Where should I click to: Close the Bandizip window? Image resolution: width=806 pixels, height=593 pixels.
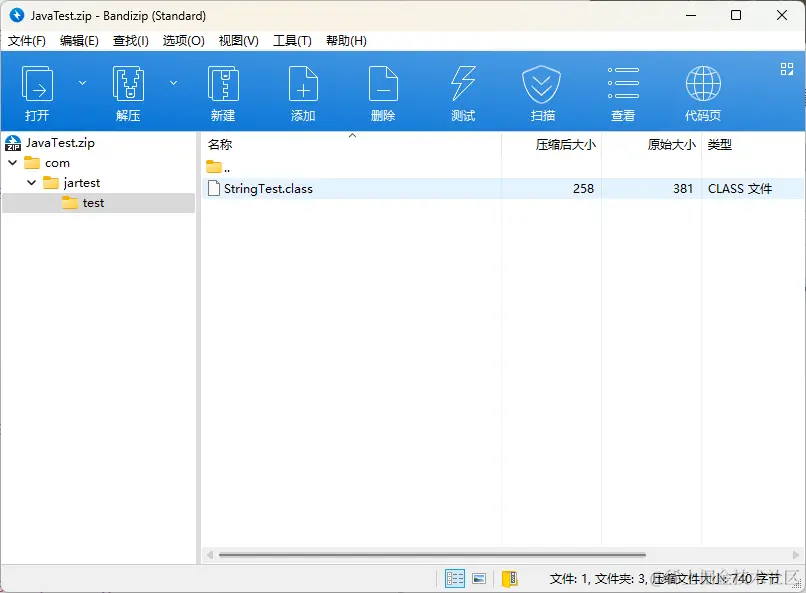click(782, 15)
